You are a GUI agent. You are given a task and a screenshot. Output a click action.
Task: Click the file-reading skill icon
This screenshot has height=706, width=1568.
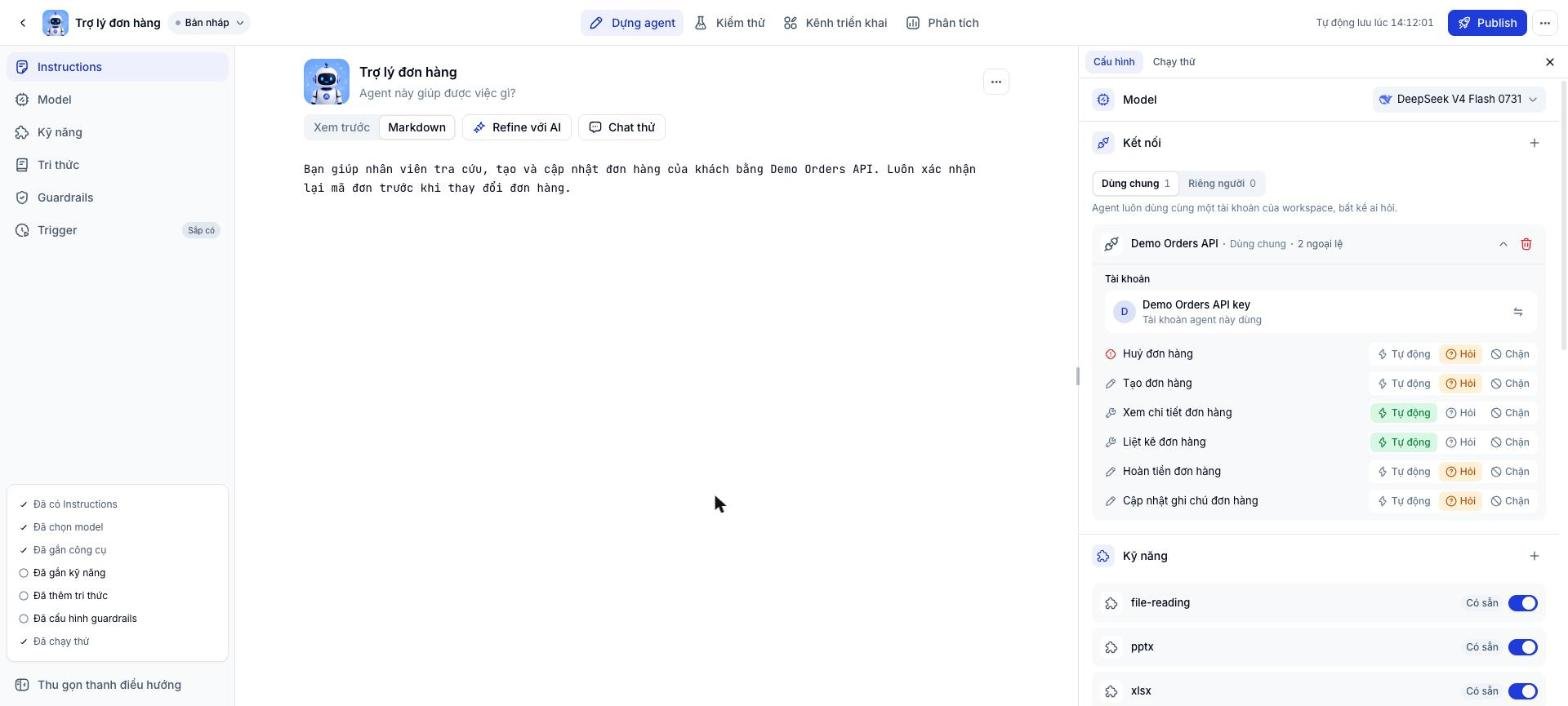(1111, 603)
